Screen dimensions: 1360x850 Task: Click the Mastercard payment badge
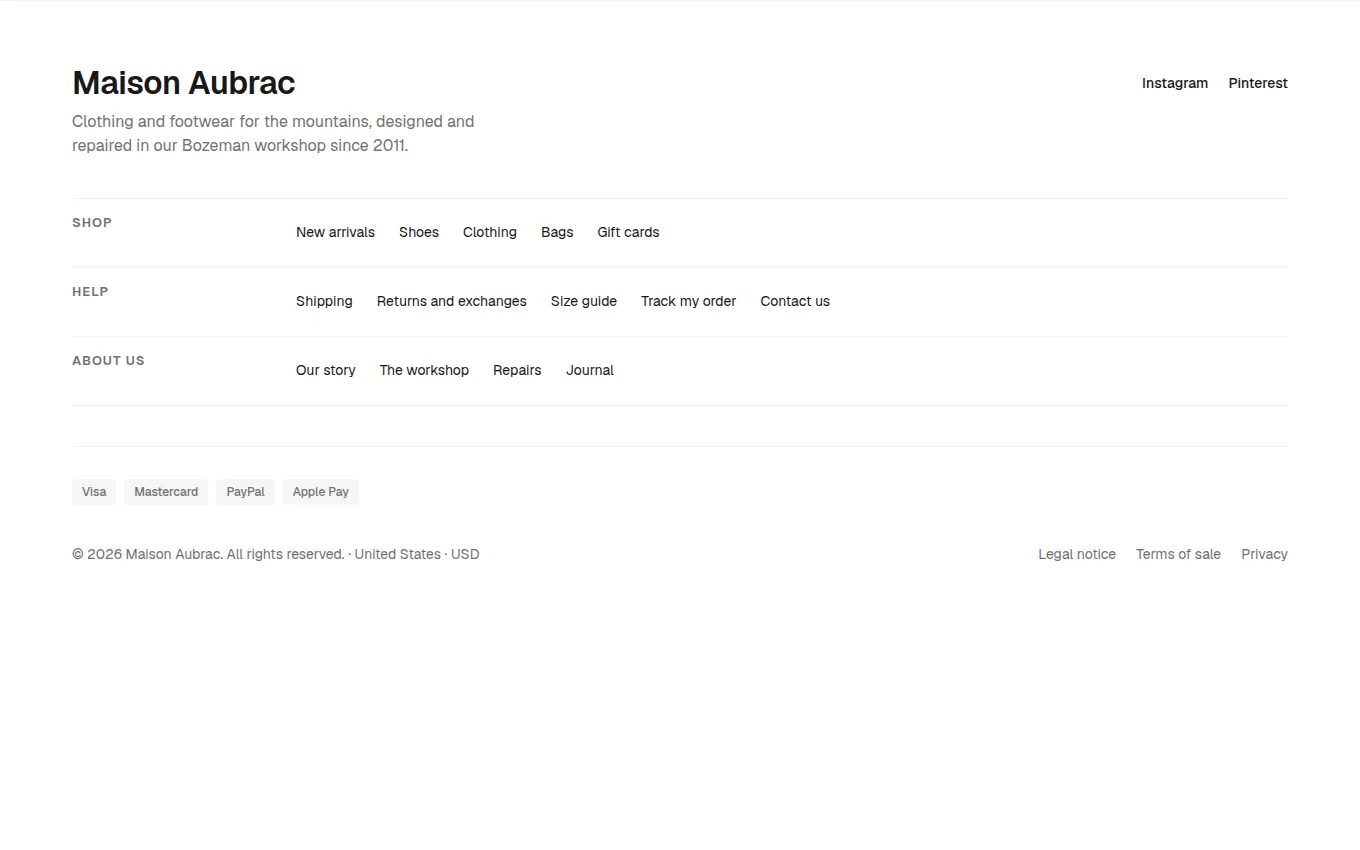166,492
